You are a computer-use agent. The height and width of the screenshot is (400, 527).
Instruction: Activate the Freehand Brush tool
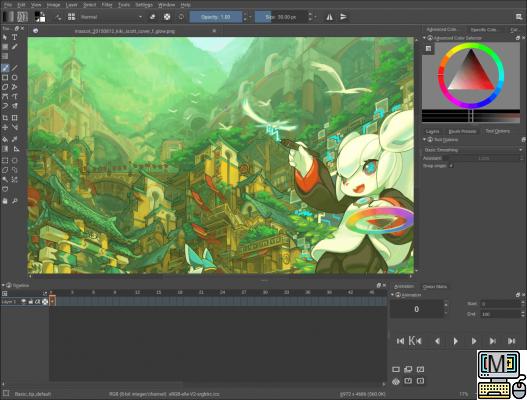(5, 68)
